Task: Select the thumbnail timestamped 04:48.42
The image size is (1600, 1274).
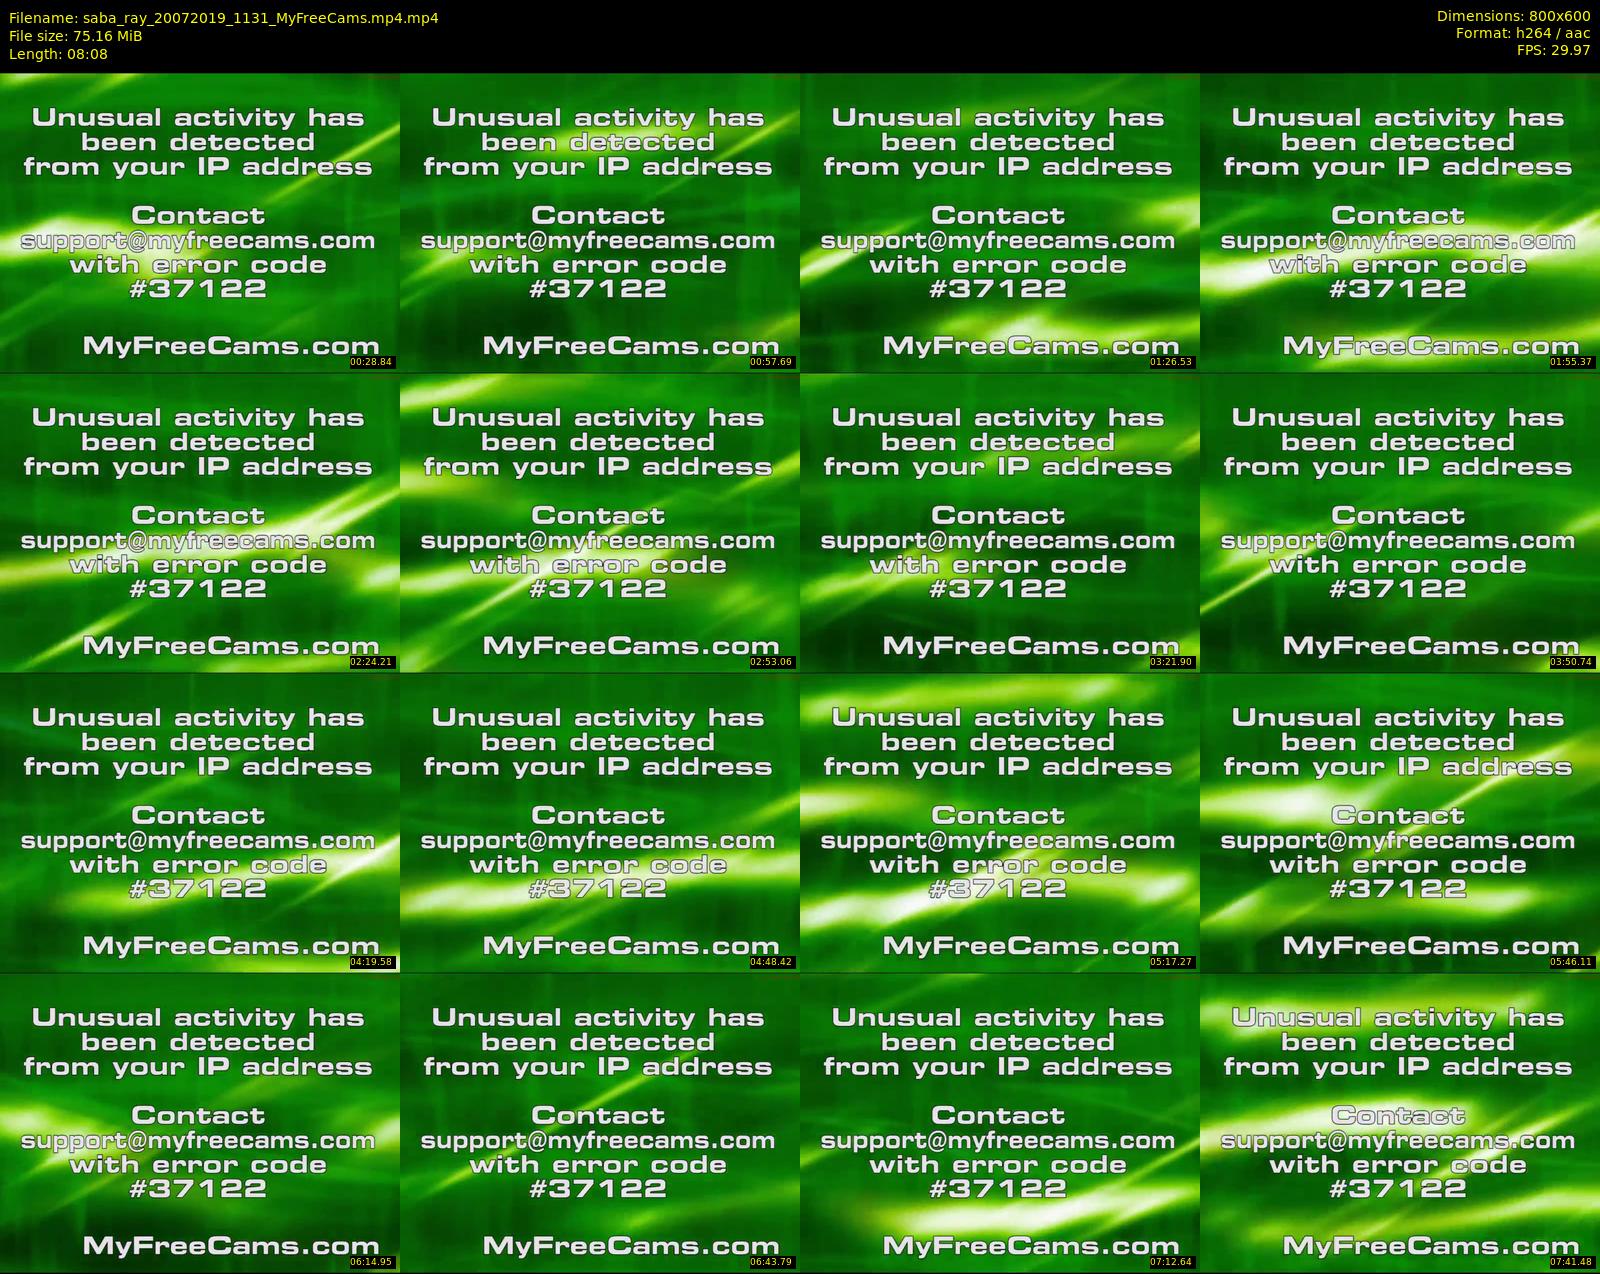Action: (x=600, y=823)
